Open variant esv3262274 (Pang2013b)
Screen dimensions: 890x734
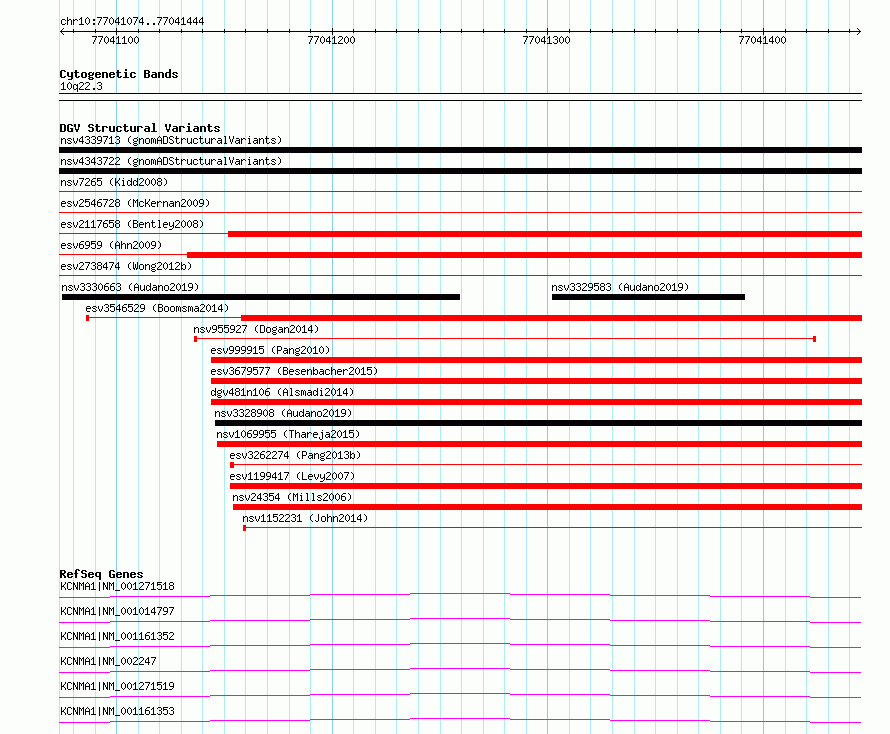point(295,455)
